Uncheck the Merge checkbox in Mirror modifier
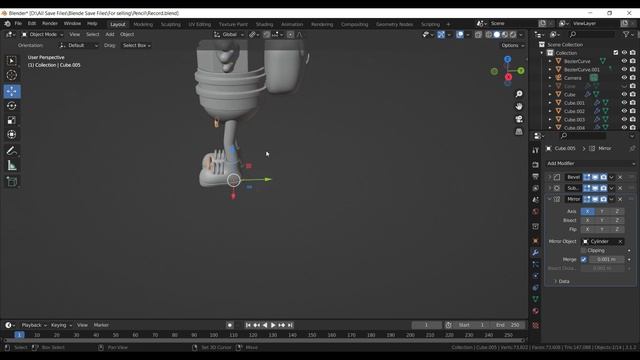This screenshot has width=640, height=360. pyautogui.click(x=584, y=260)
